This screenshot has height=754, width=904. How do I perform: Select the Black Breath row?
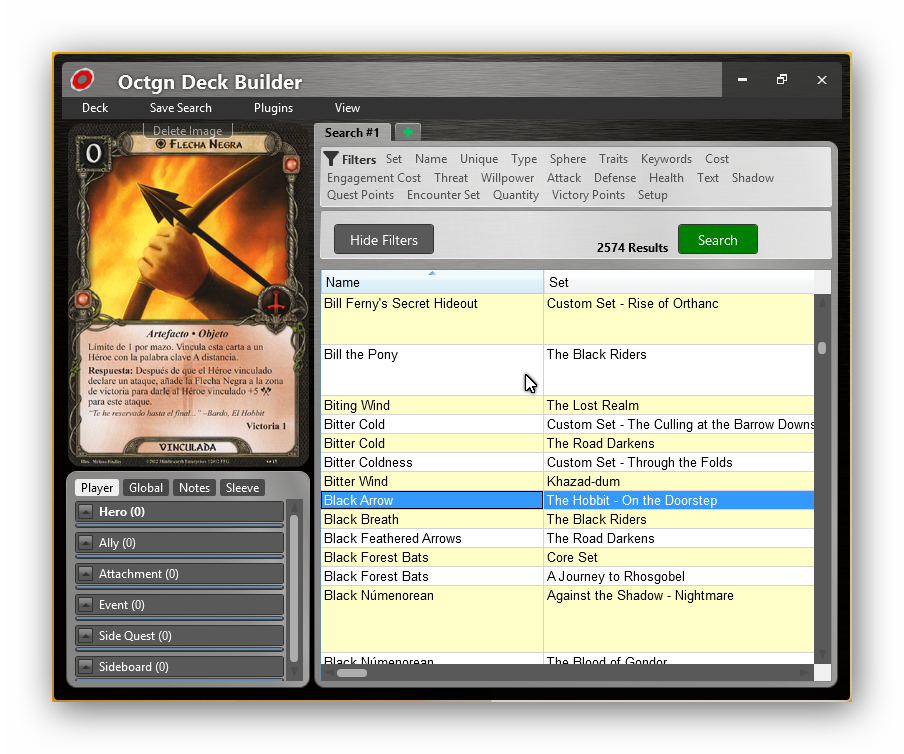click(568, 519)
